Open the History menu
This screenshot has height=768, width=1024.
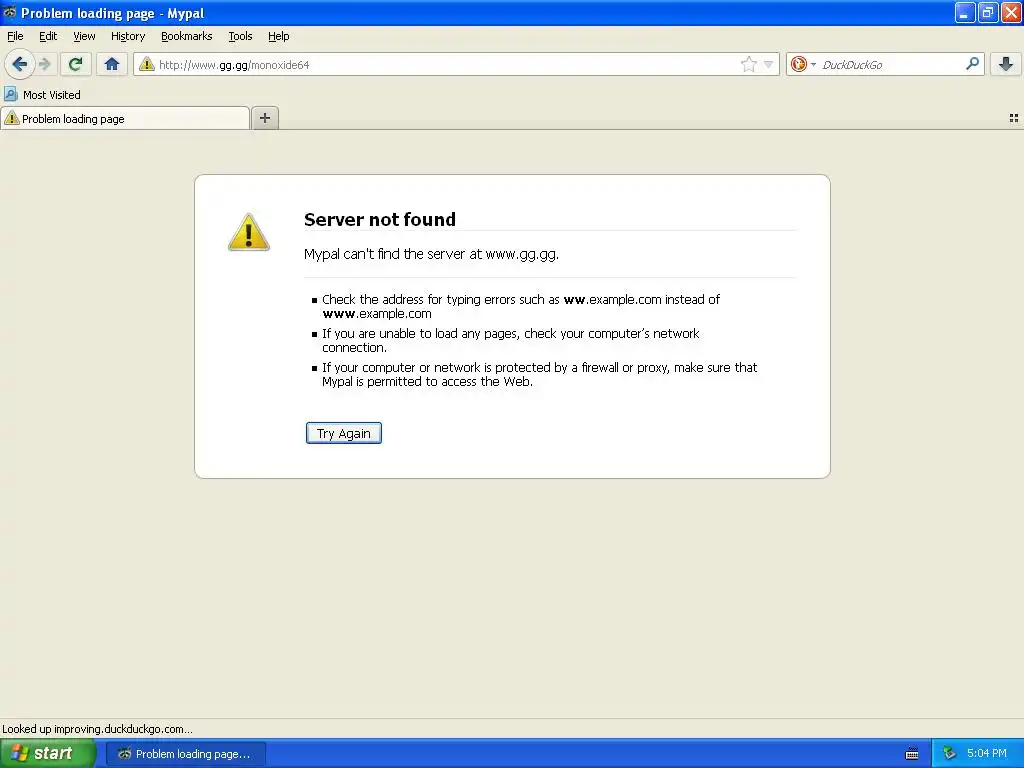(x=128, y=36)
